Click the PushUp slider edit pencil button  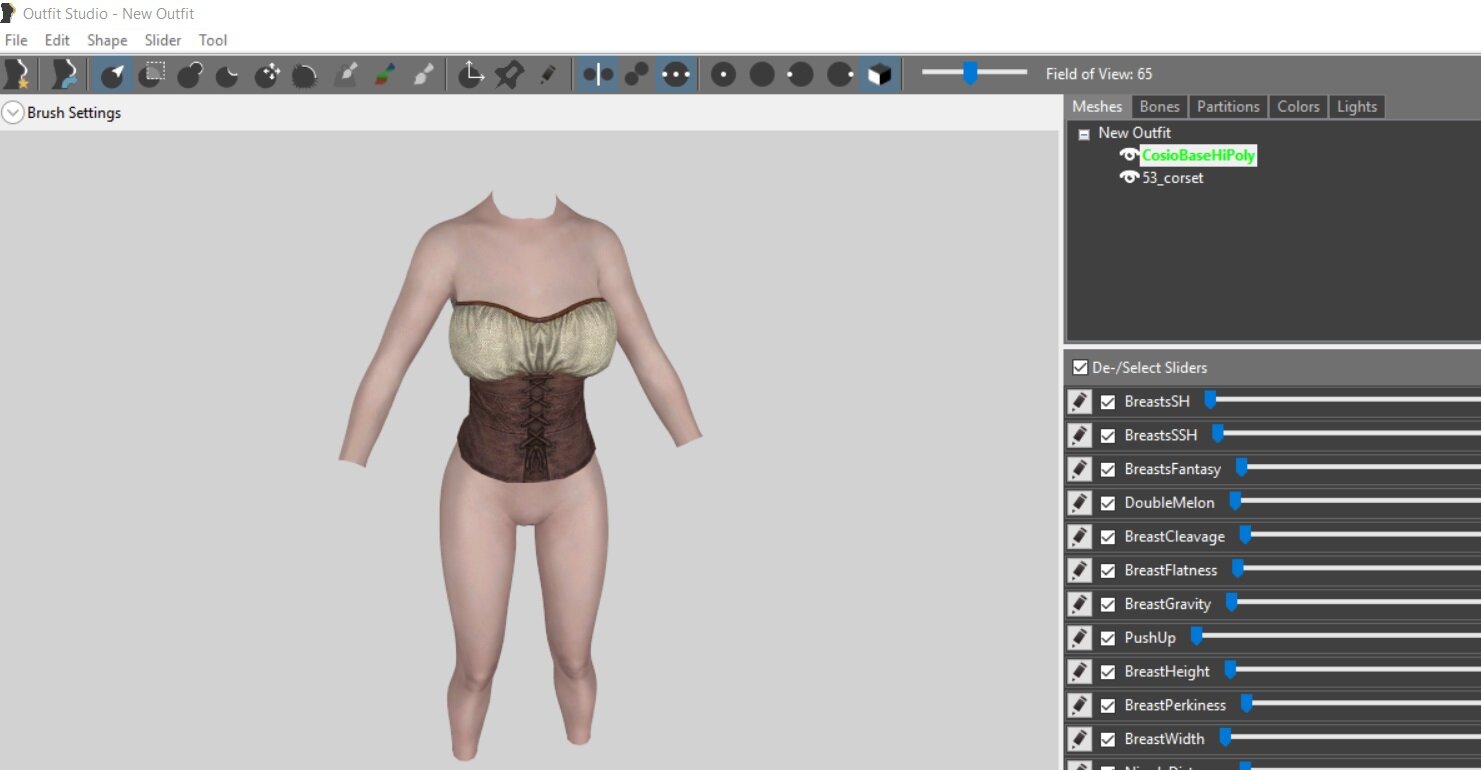1079,637
